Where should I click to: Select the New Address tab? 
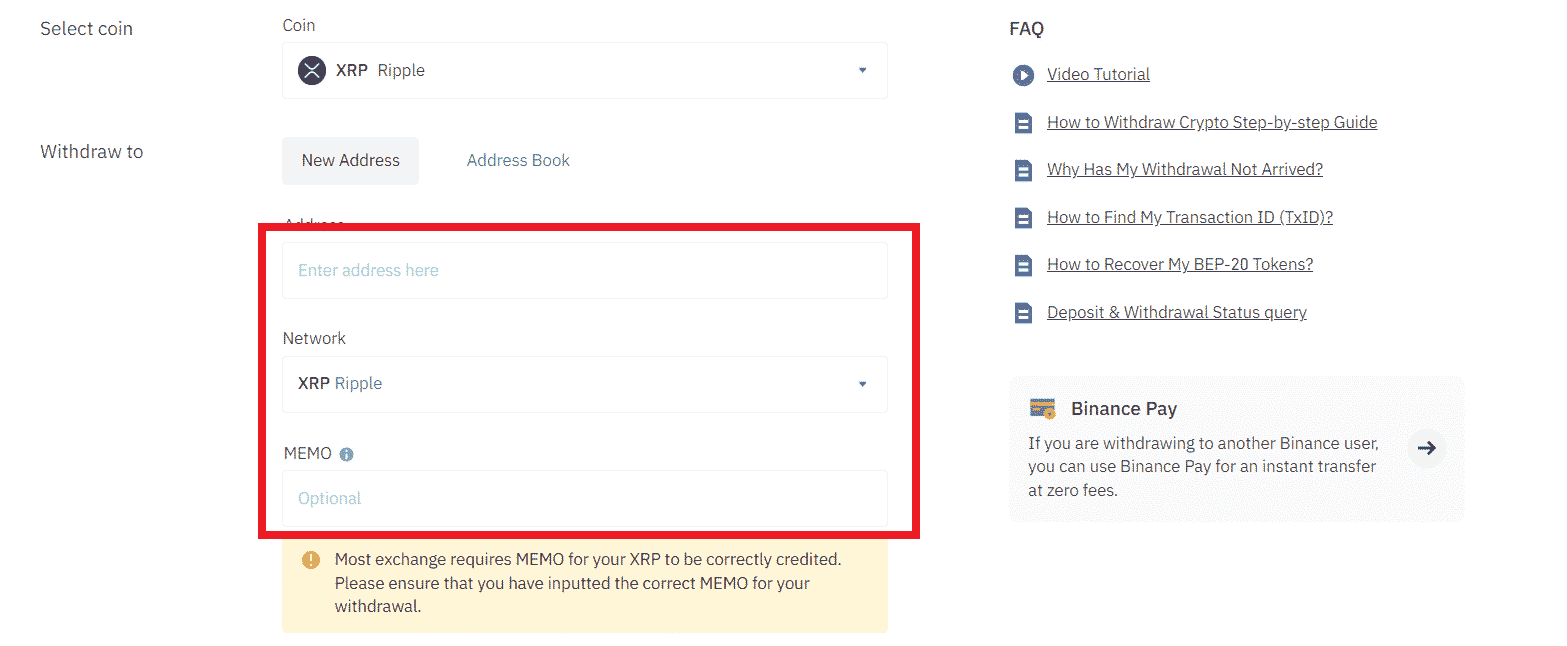350,161
